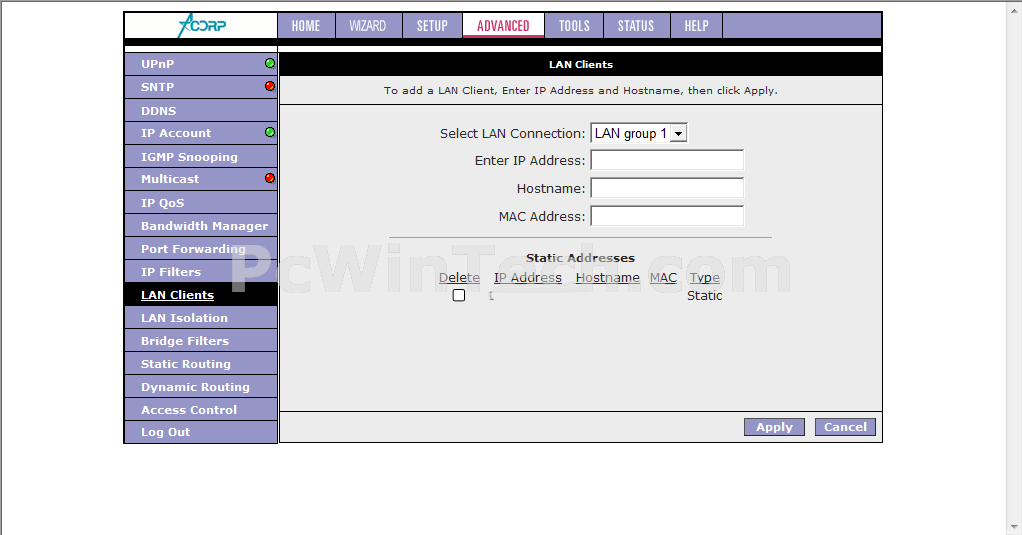Click the IP Address column header

click(527, 278)
